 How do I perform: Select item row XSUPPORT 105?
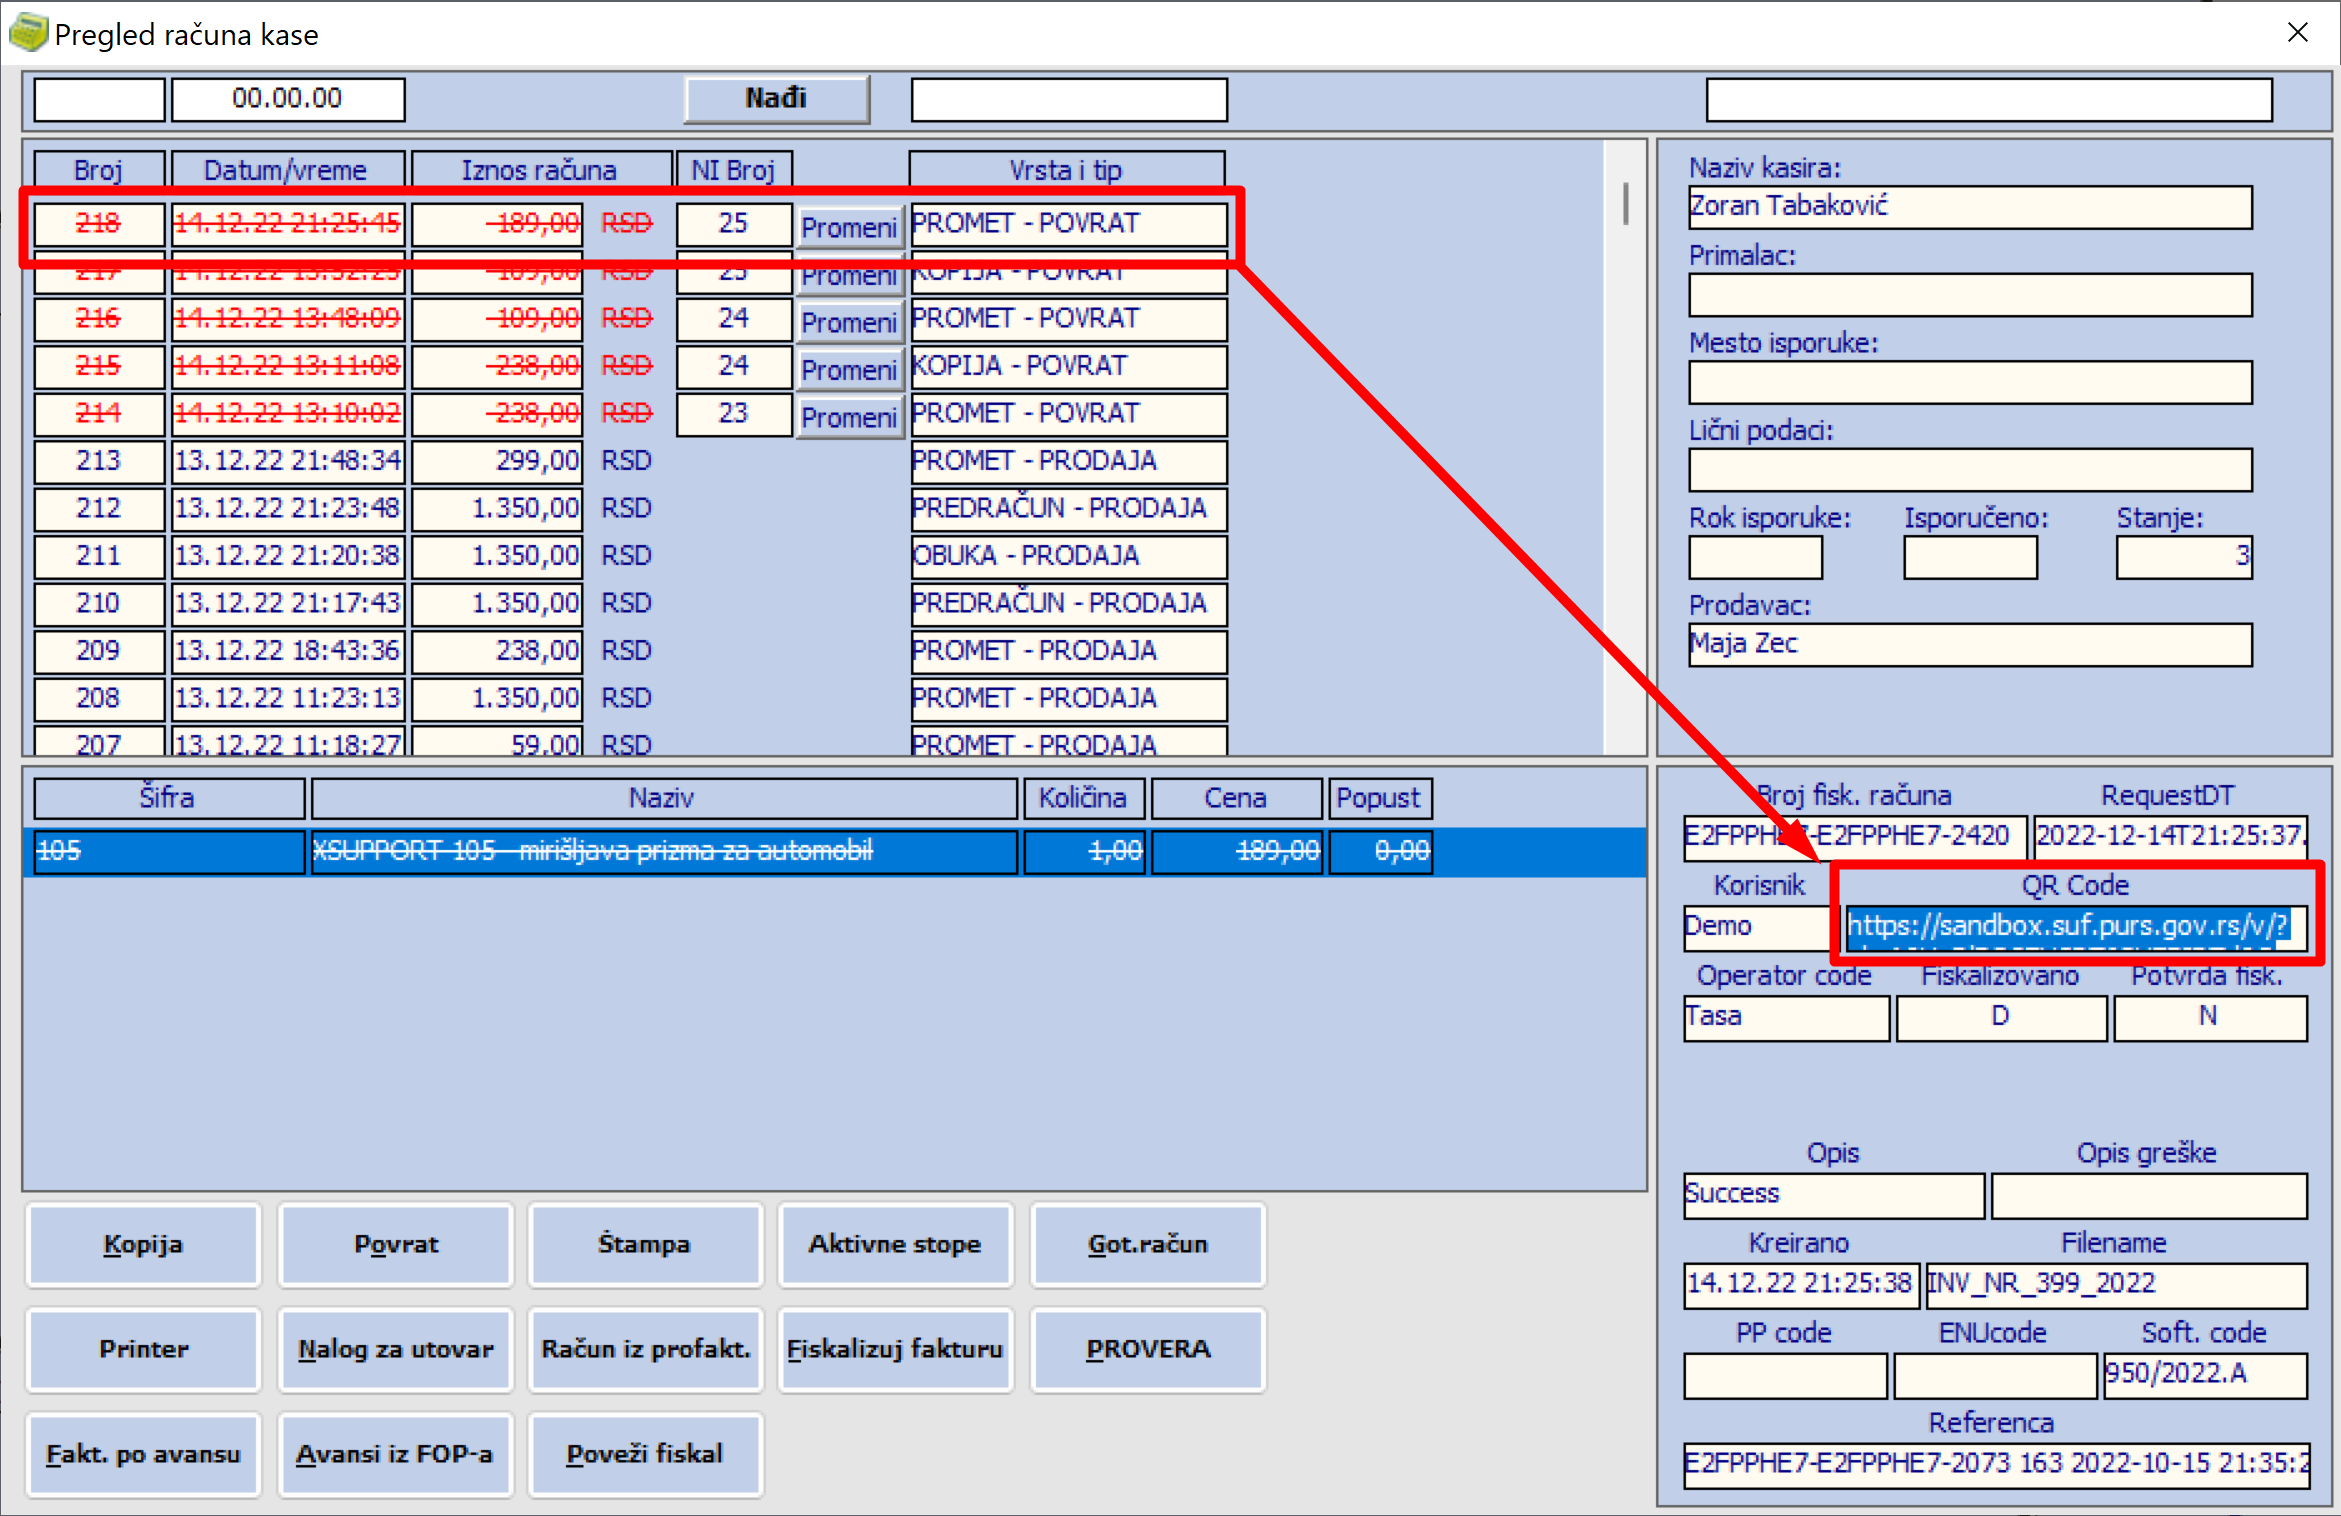point(834,852)
